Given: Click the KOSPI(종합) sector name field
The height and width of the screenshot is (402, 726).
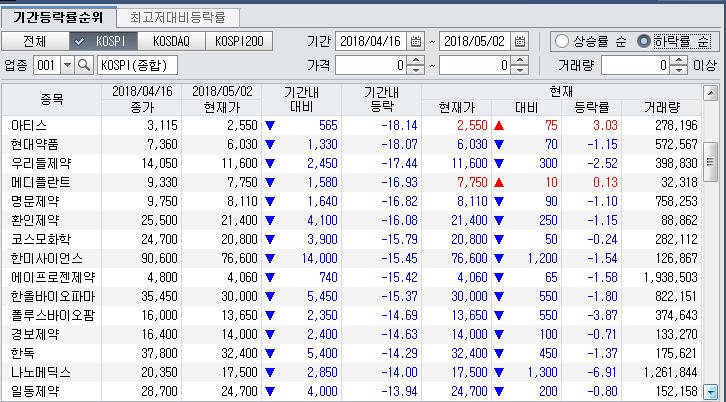Looking at the screenshot, I should [x=138, y=65].
